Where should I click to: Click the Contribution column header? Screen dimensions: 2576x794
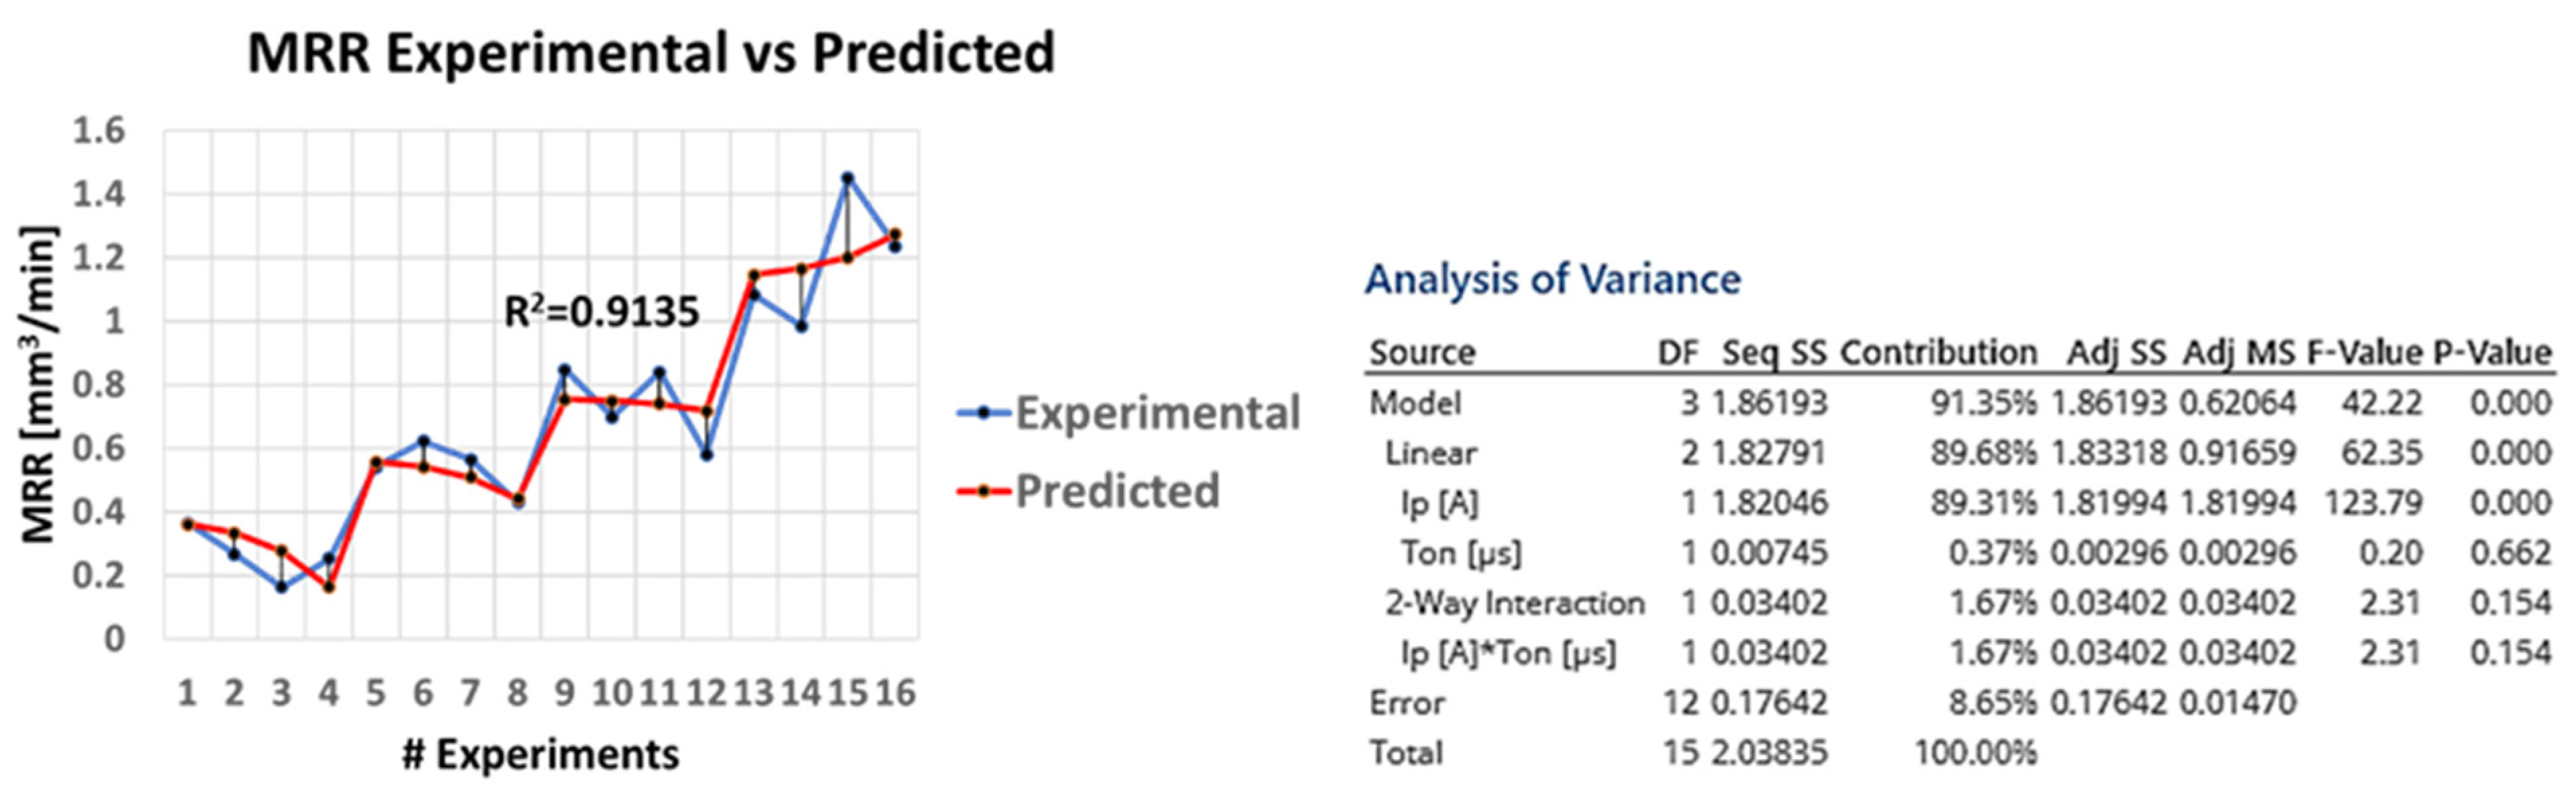click(1938, 353)
